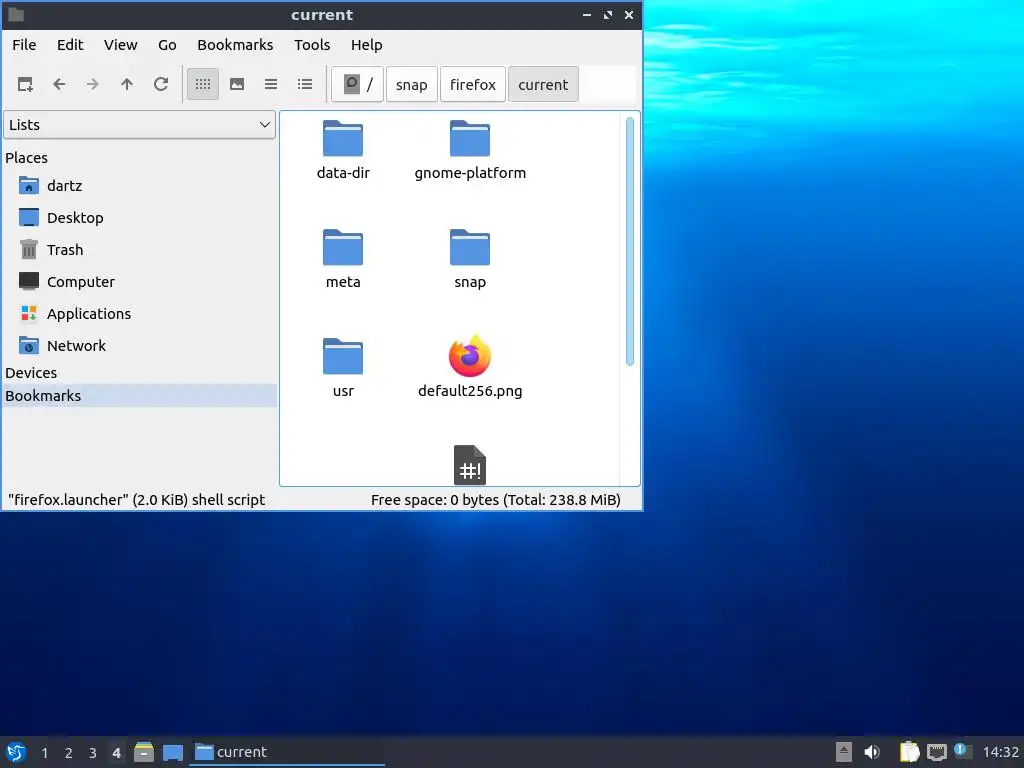
Task: Open the Edit menu
Action: pyautogui.click(x=70, y=45)
